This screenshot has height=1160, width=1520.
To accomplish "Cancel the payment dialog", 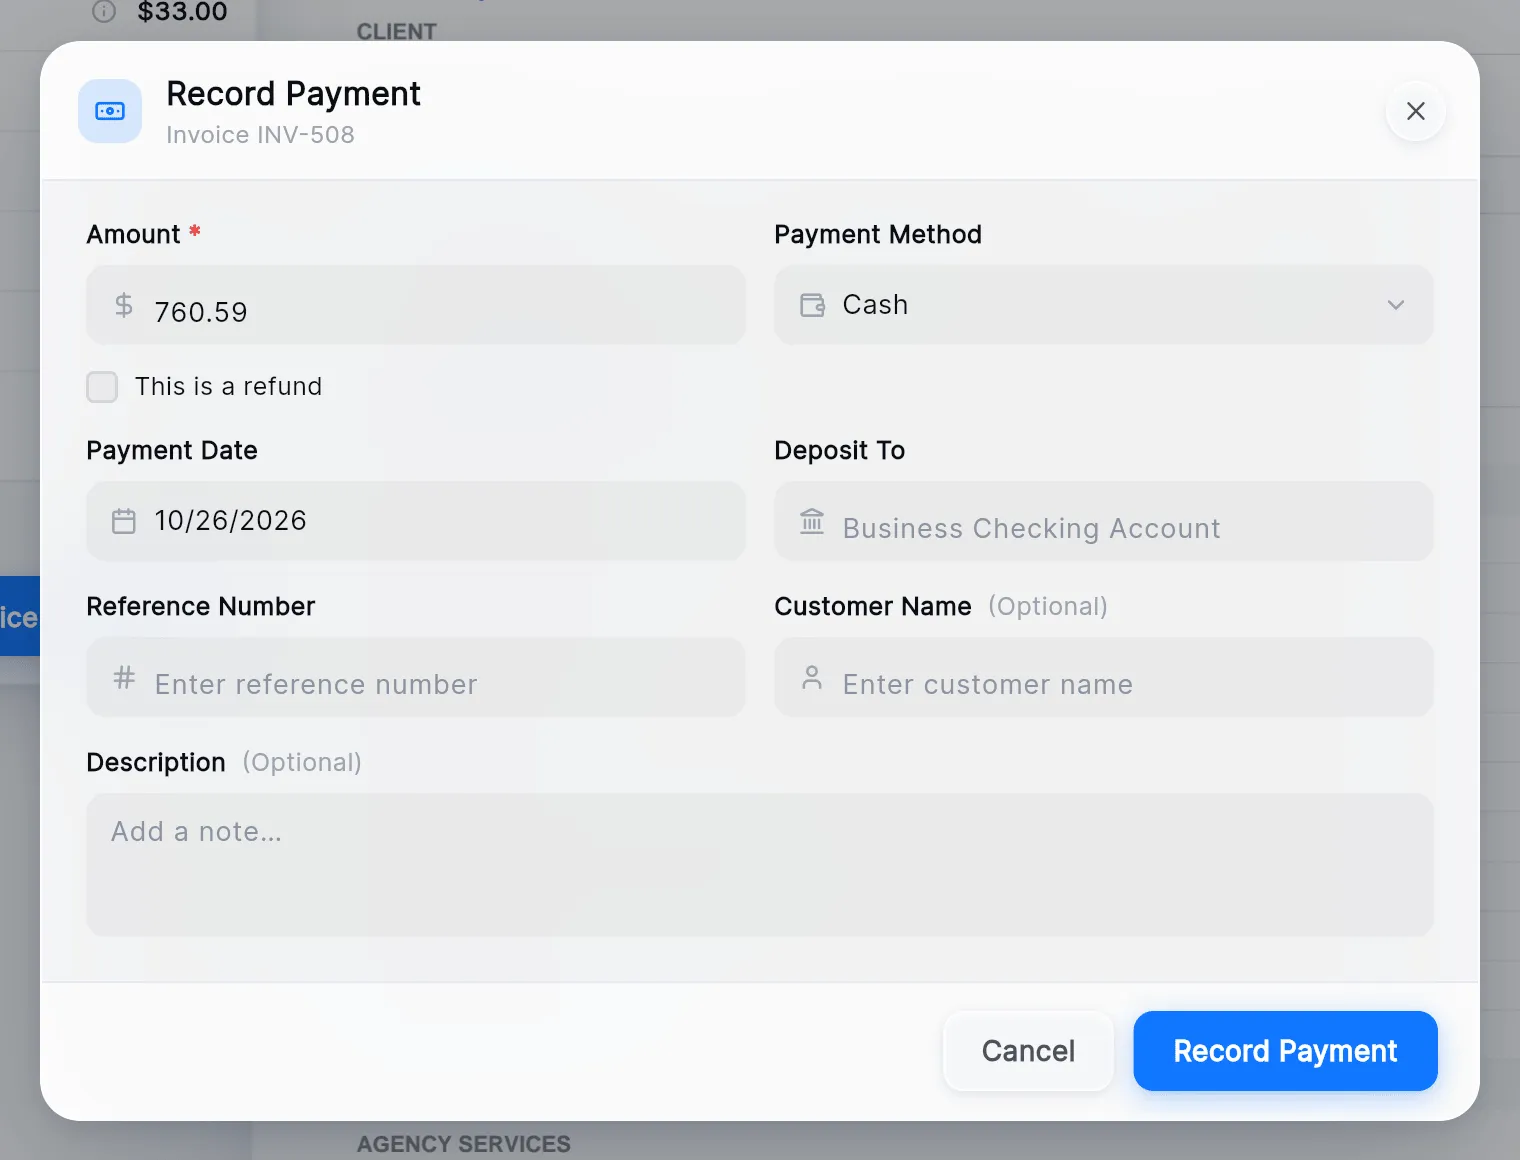I will tap(1028, 1051).
